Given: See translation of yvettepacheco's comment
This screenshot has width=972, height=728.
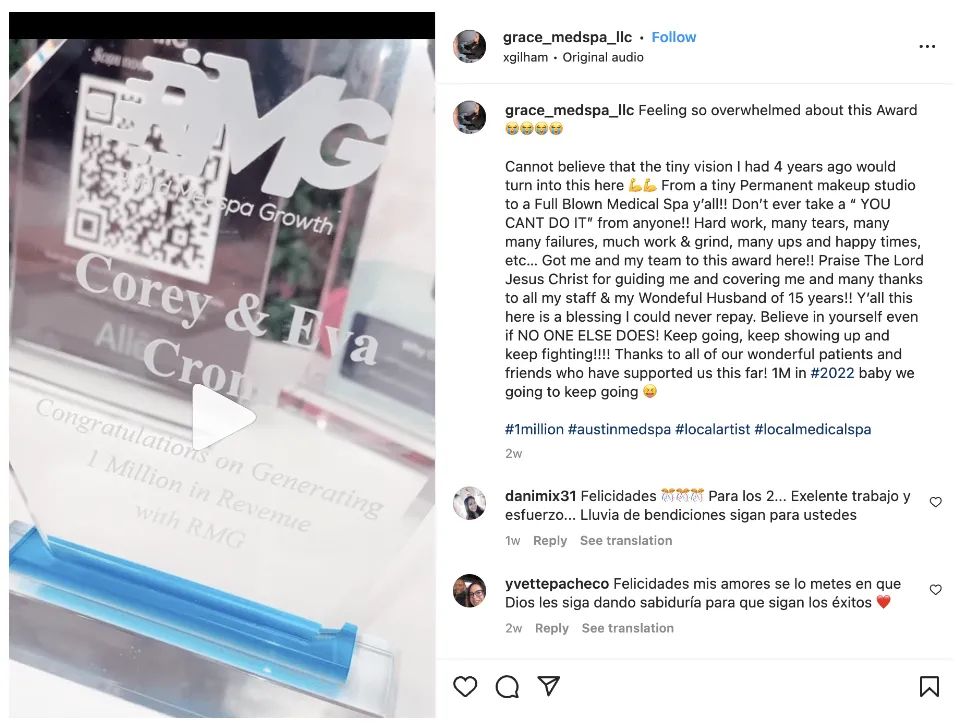Looking at the screenshot, I should coord(627,628).
